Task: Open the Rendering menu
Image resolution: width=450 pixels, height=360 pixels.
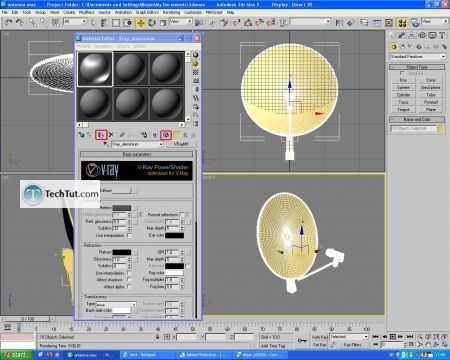Action: [171, 12]
